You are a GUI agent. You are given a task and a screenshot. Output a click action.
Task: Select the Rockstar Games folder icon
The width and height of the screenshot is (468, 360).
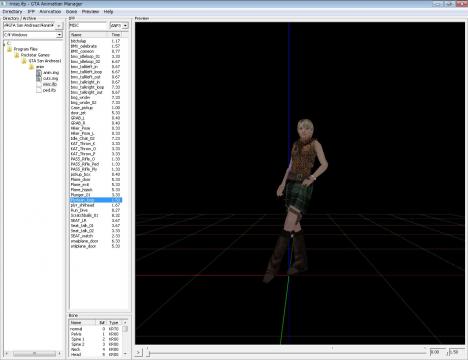[17, 55]
